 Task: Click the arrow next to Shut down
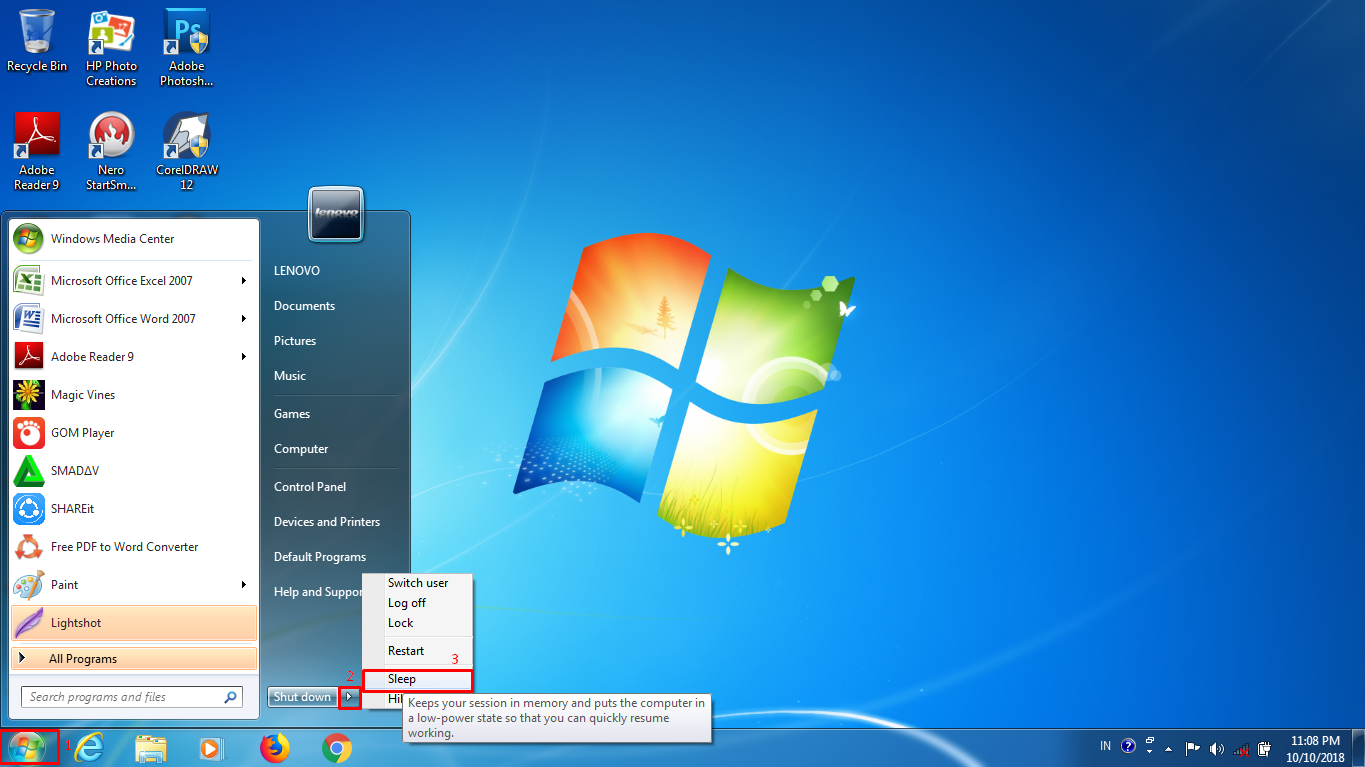tap(349, 697)
